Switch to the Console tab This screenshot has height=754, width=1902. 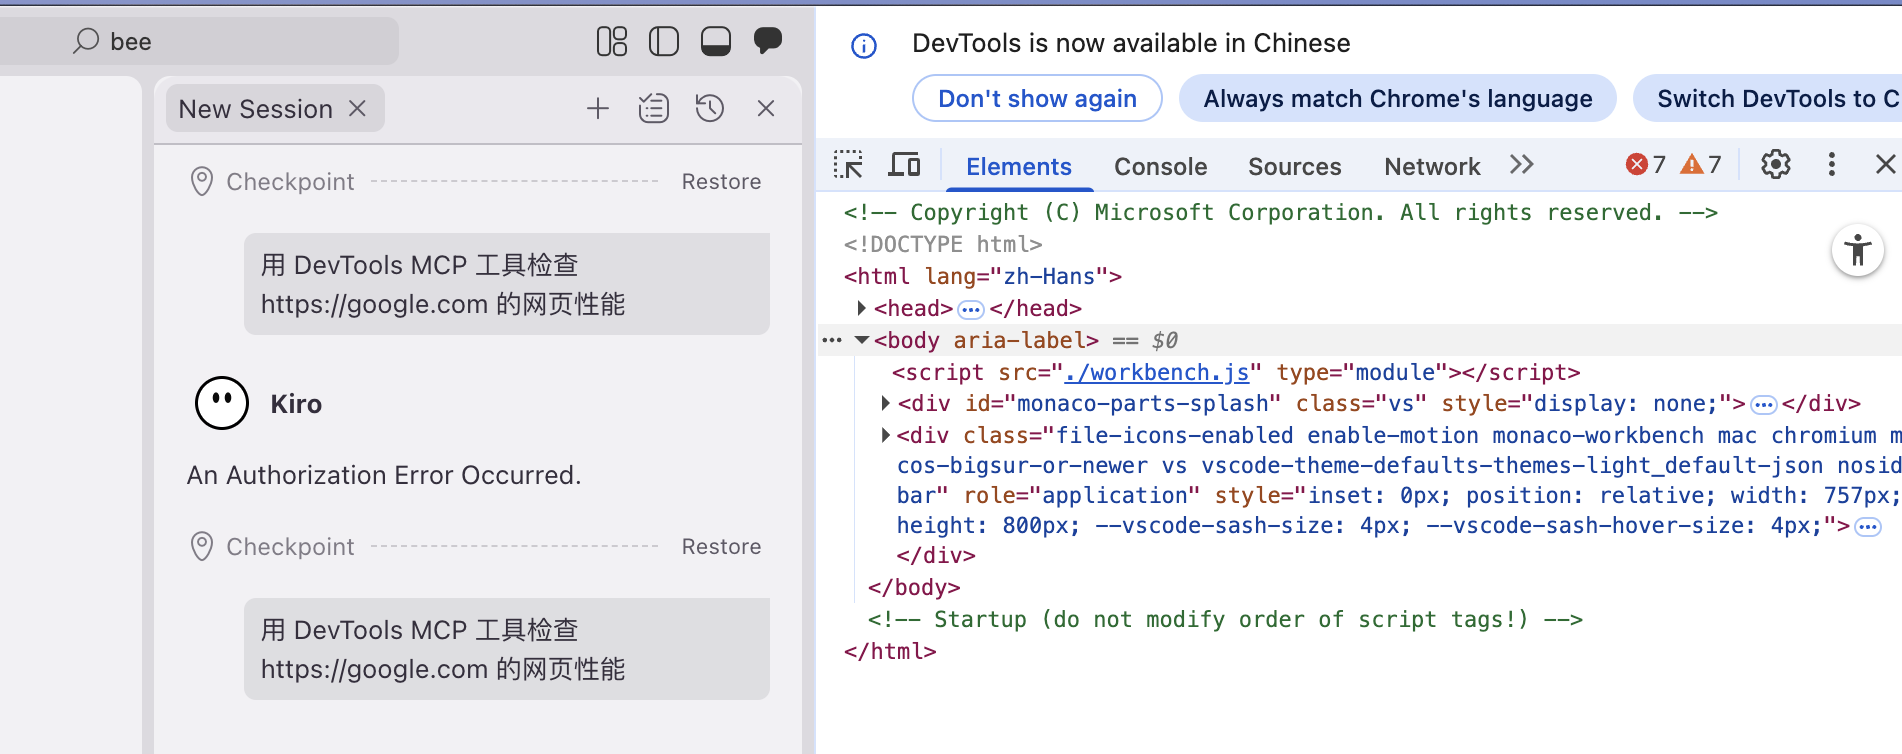(1160, 167)
